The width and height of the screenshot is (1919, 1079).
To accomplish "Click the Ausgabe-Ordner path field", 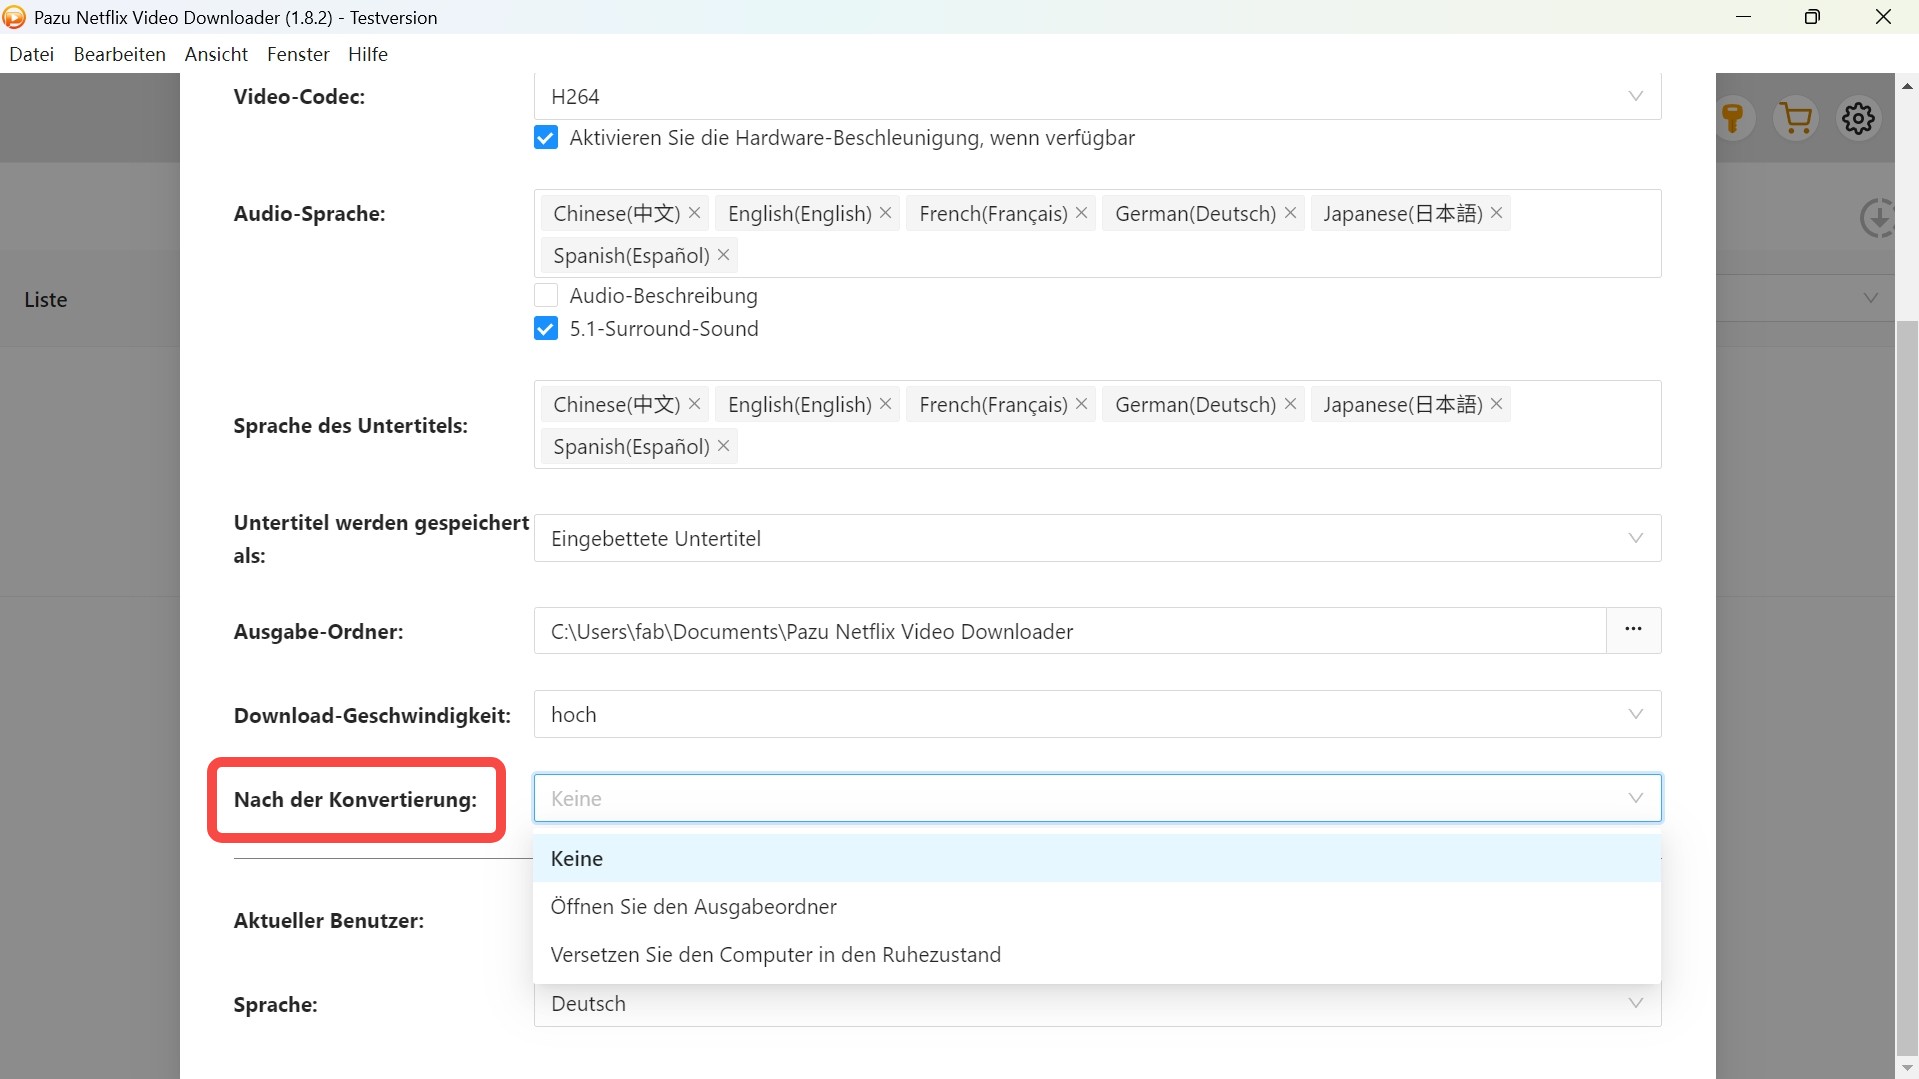I will coord(1069,632).
